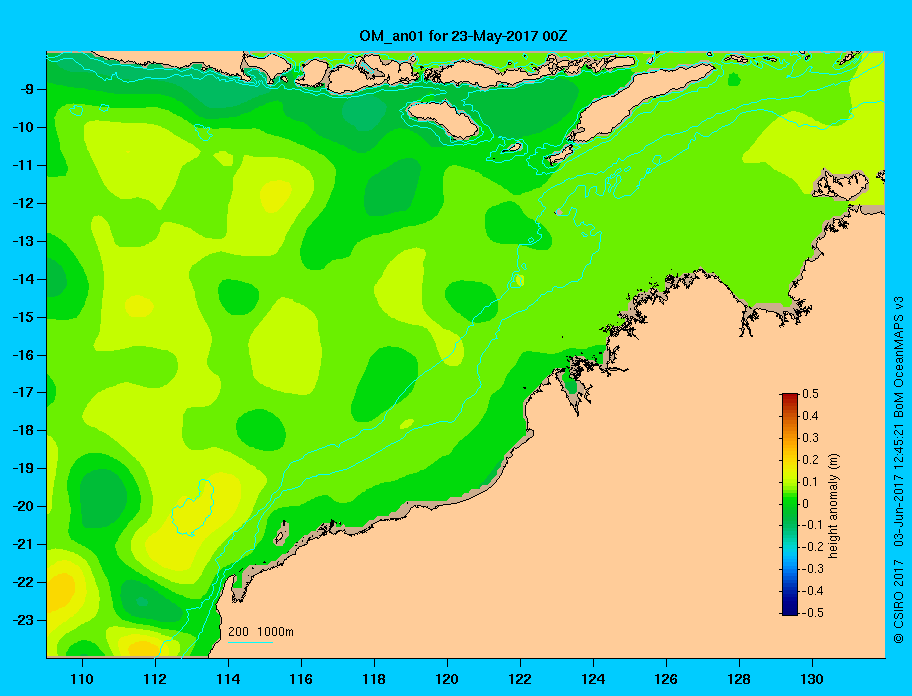Image resolution: width=912 pixels, height=696 pixels.
Task: Click the colorbar value 0 label
Action: click(806, 504)
